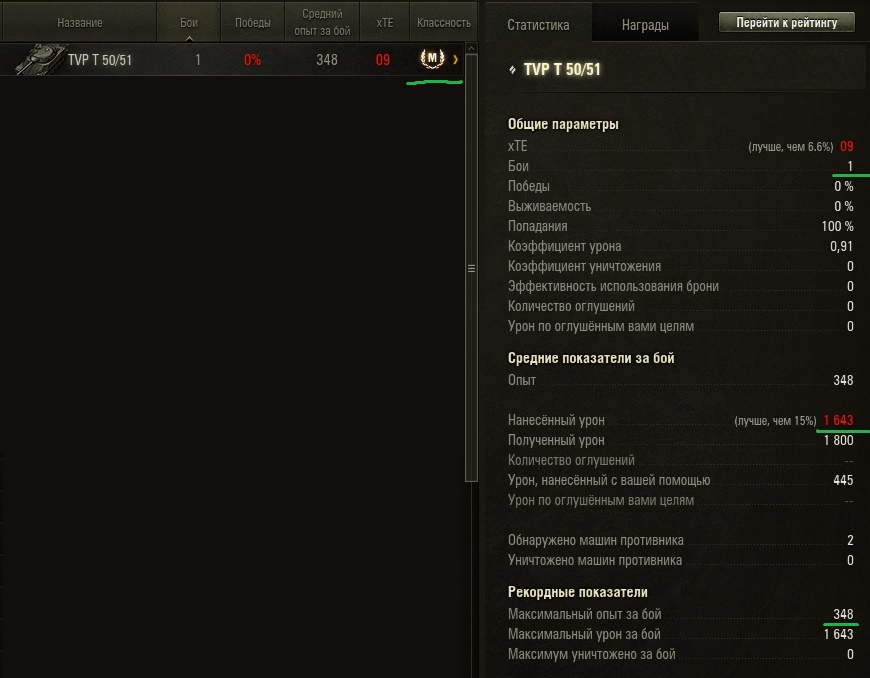Click Перейти к рейтингу button
This screenshot has height=678, width=870.
pyautogui.click(x=787, y=22)
